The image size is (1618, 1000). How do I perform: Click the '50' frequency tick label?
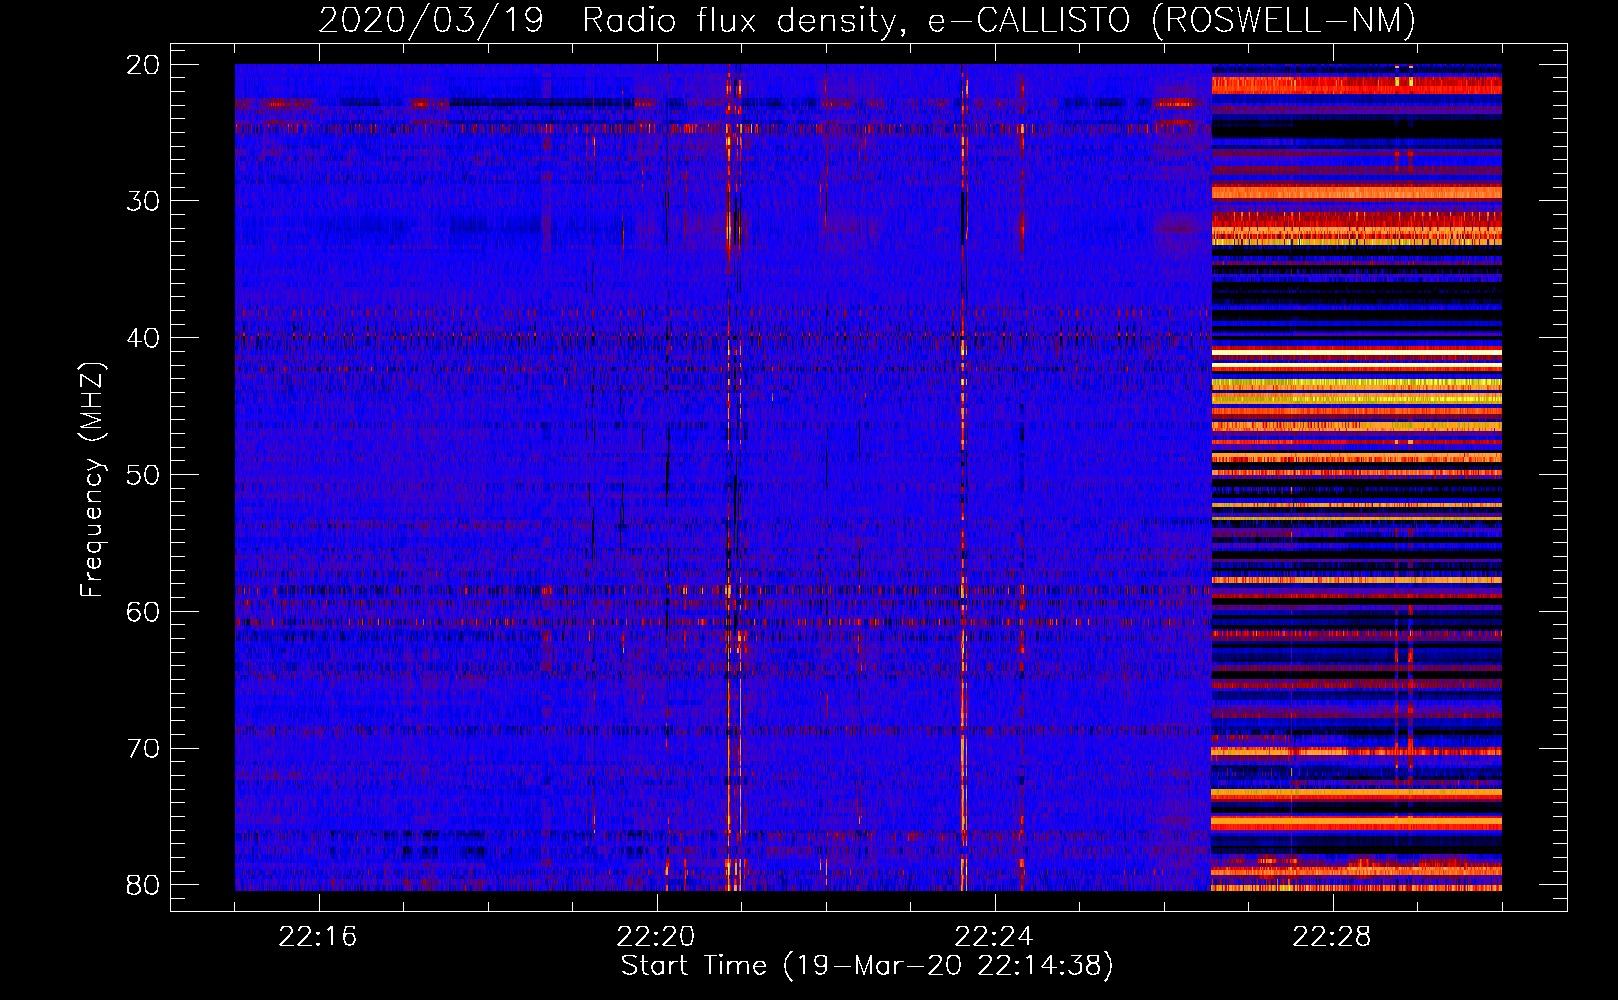click(x=143, y=475)
